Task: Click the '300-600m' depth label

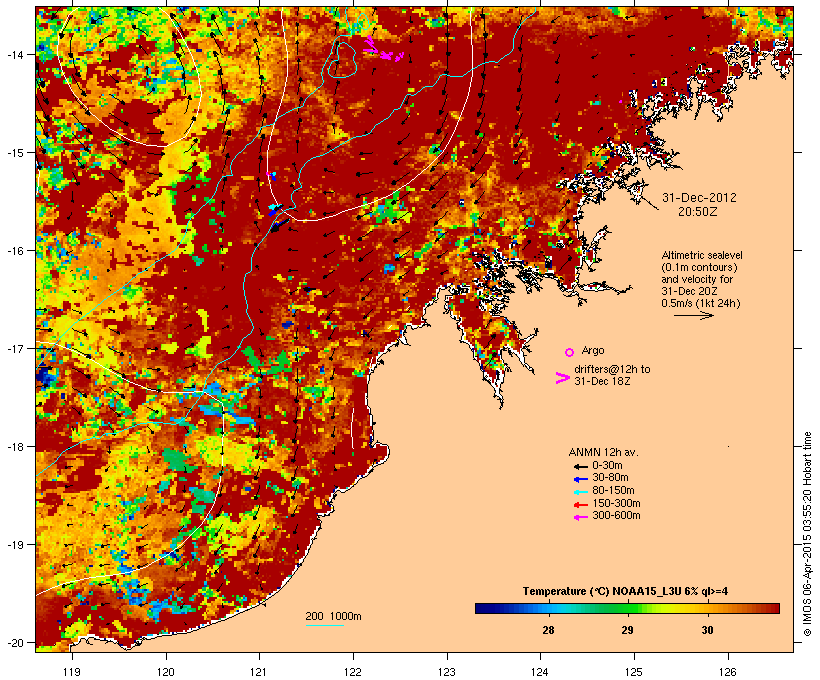Action: (x=616, y=516)
